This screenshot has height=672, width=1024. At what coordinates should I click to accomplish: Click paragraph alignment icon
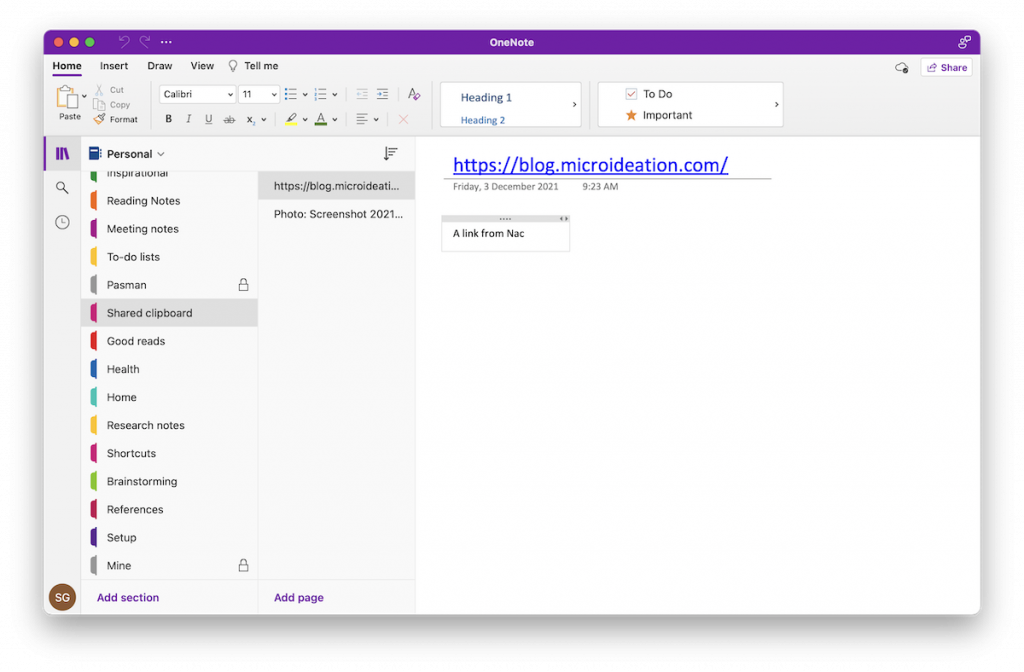361,119
